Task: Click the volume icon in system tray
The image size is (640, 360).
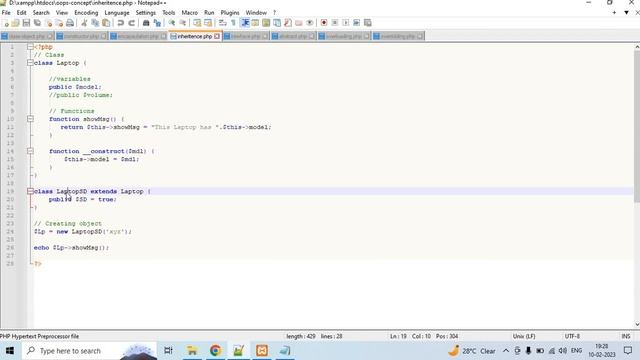Action: pyautogui.click(x=563, y=351)
